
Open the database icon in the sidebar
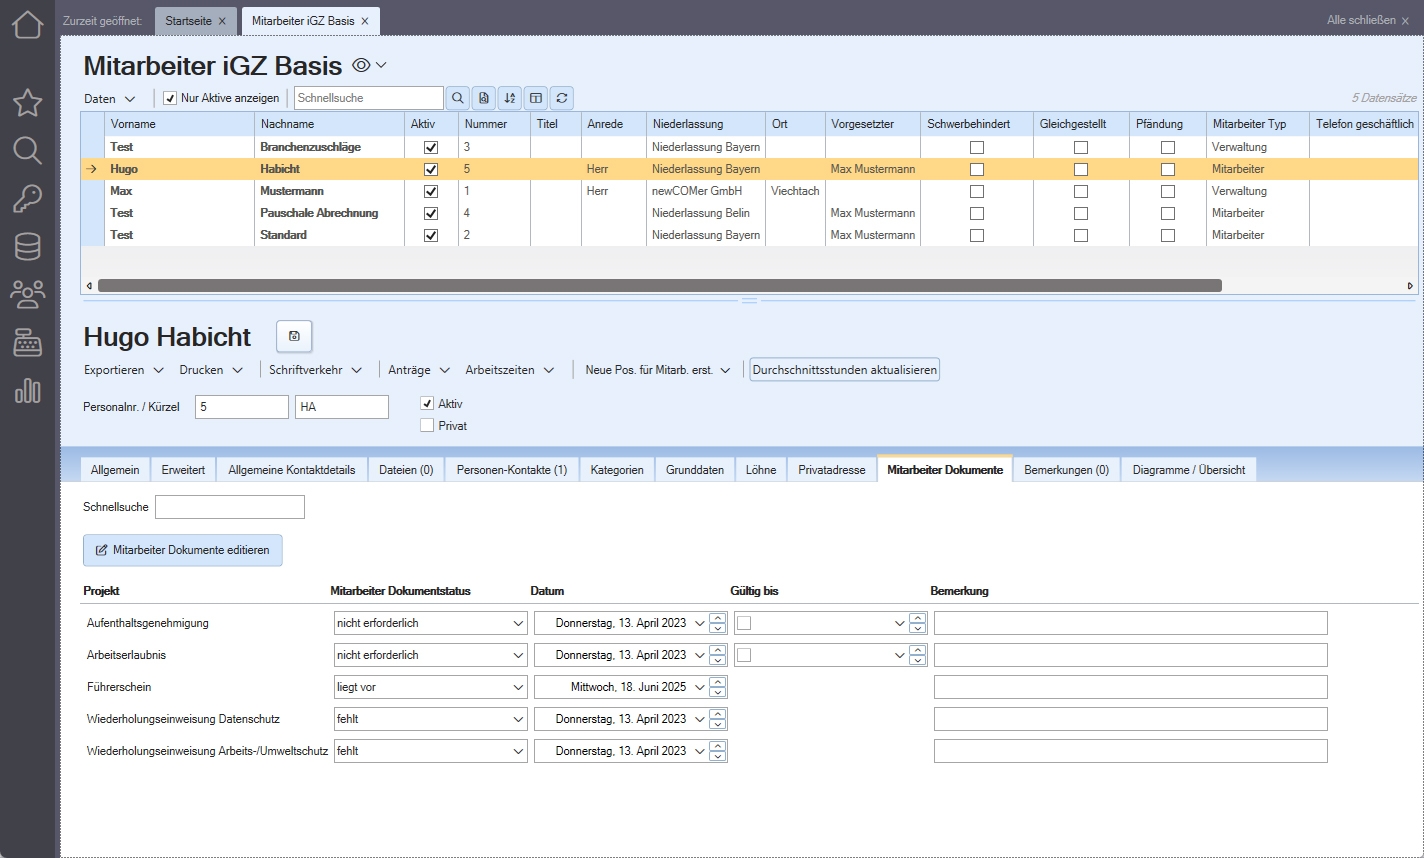point(27,246)
